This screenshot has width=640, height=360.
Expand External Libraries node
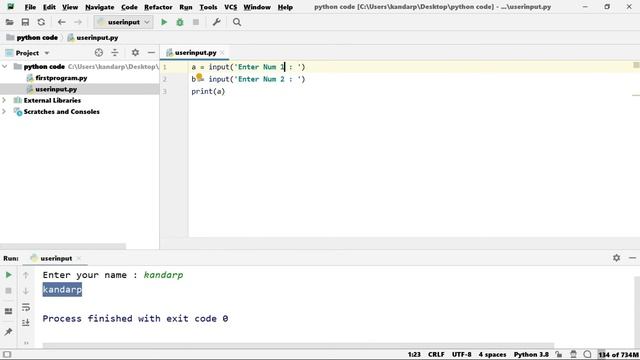4,100
